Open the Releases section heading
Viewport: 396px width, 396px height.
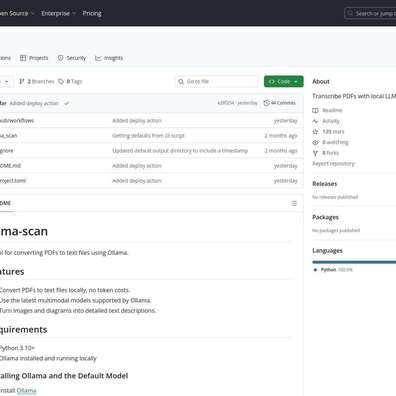pyautogui.click(x=324, y=184)
